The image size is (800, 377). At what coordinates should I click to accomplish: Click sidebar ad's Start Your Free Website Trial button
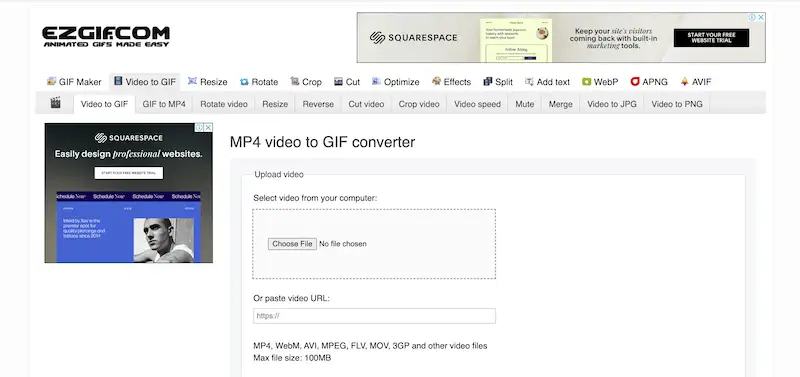(x=129, y=173)
